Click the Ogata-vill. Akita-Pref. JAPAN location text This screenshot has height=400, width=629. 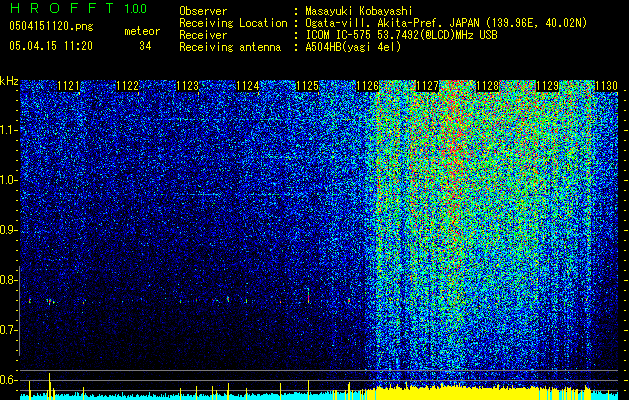[x=446, y=23]
